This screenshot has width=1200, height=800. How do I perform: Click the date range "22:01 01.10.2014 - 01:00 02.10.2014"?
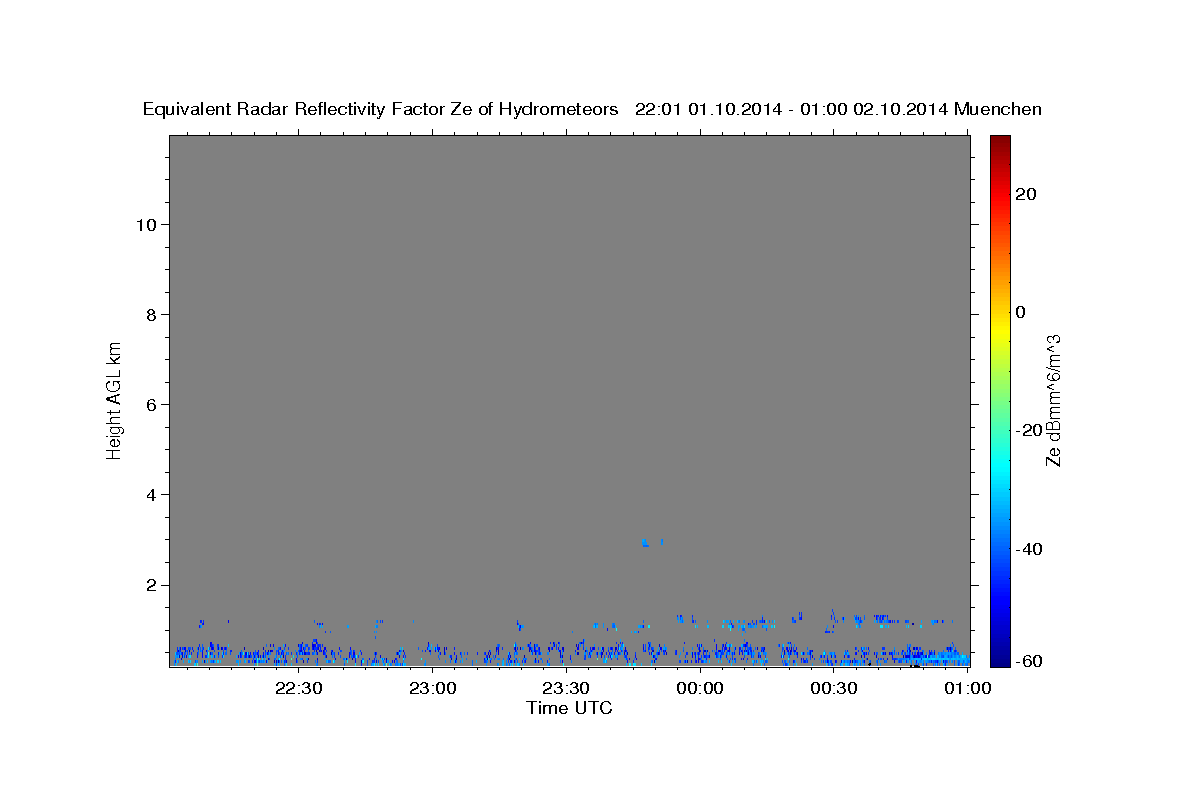(x=792, y=109)
